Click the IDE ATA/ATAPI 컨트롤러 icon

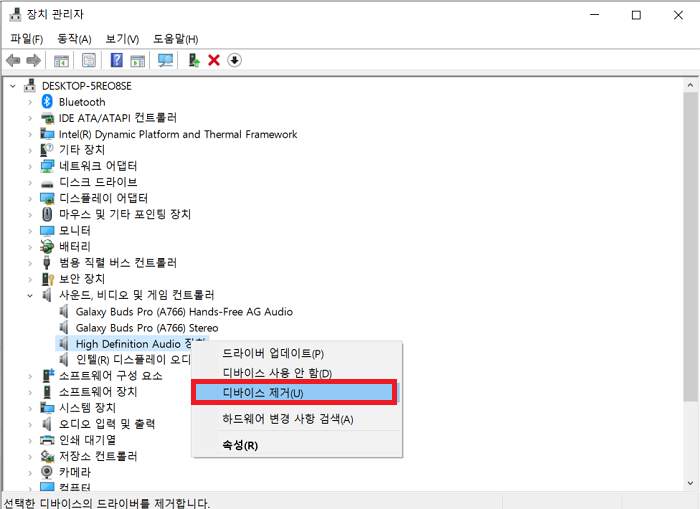click(47, 118)
